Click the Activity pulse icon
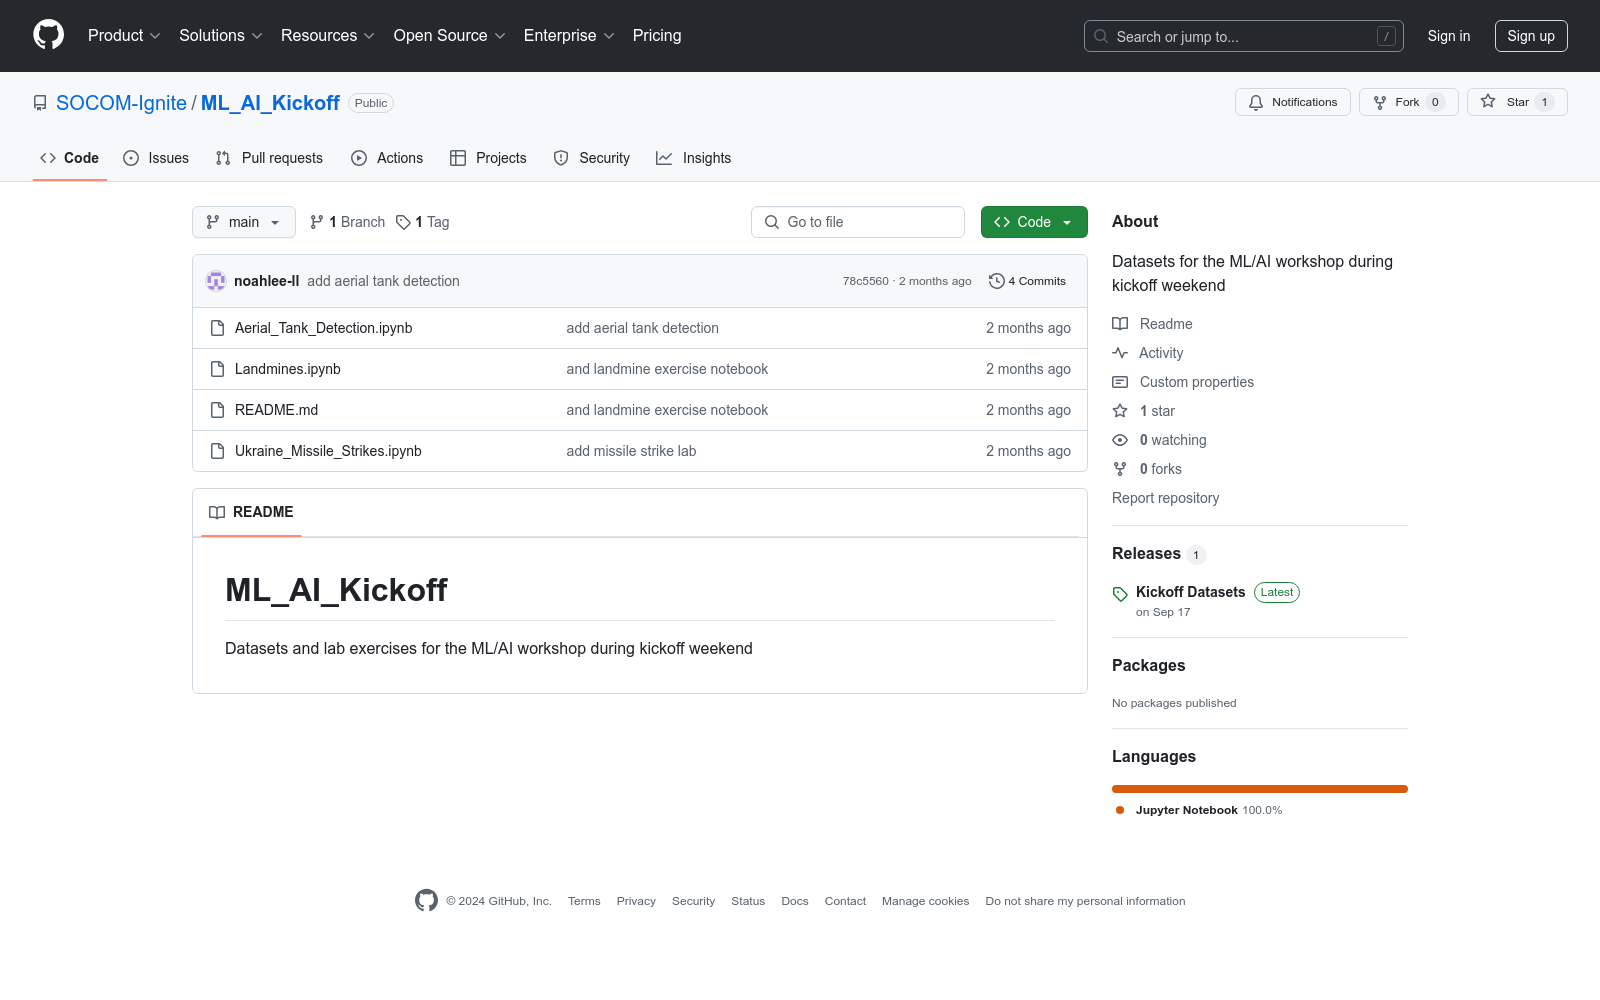This screenshot has height=1000, width=1600. (x=1120, y=353)
